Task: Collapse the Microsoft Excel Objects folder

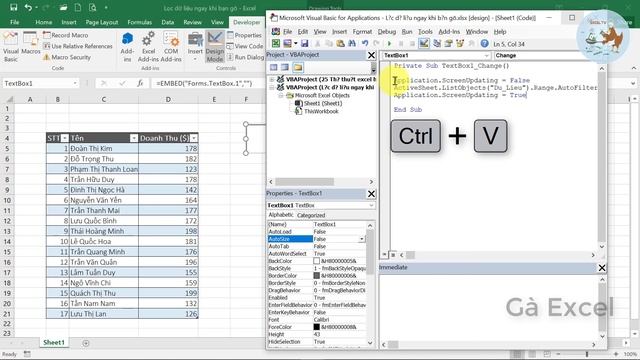Action: (x=281, y=96)
